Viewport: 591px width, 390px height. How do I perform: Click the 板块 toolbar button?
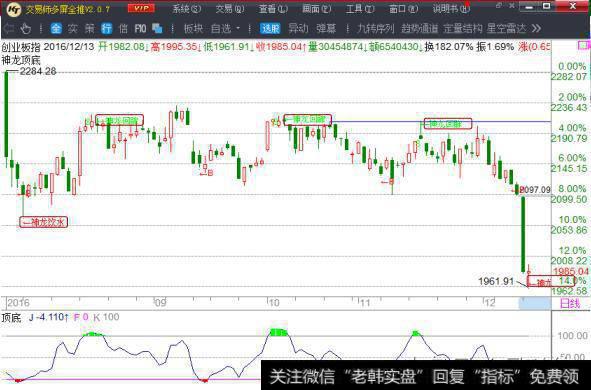193,28
